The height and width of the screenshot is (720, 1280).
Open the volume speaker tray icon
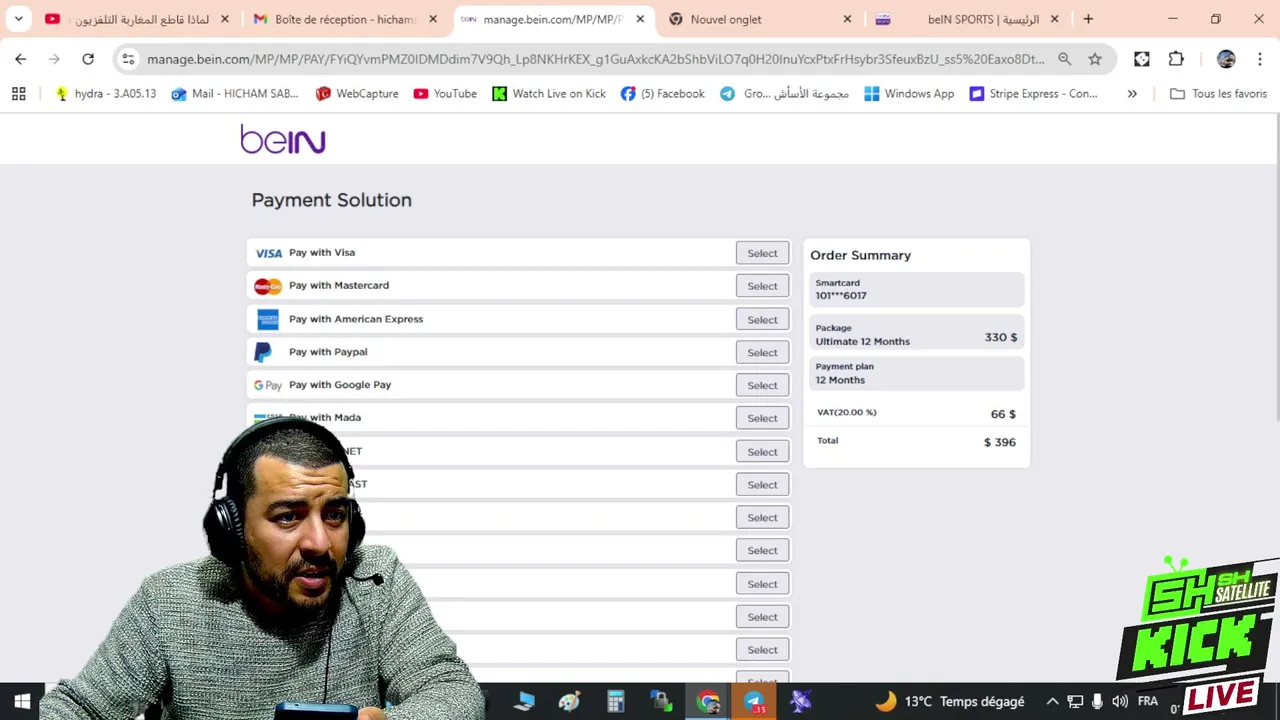[1120, 701]
